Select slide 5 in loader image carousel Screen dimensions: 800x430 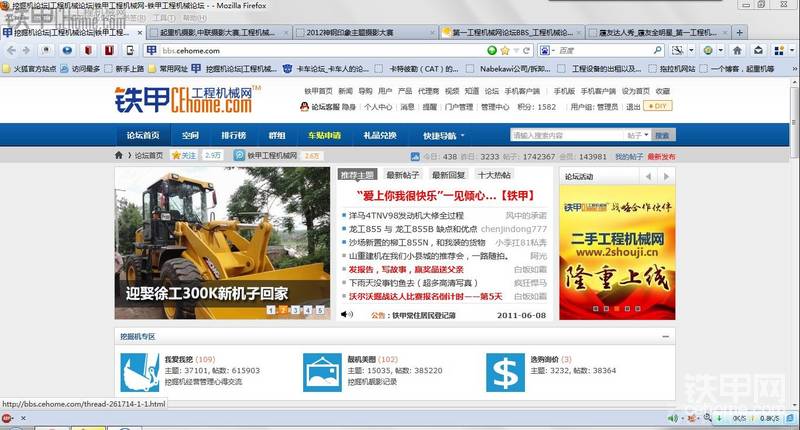coord(320,310)
